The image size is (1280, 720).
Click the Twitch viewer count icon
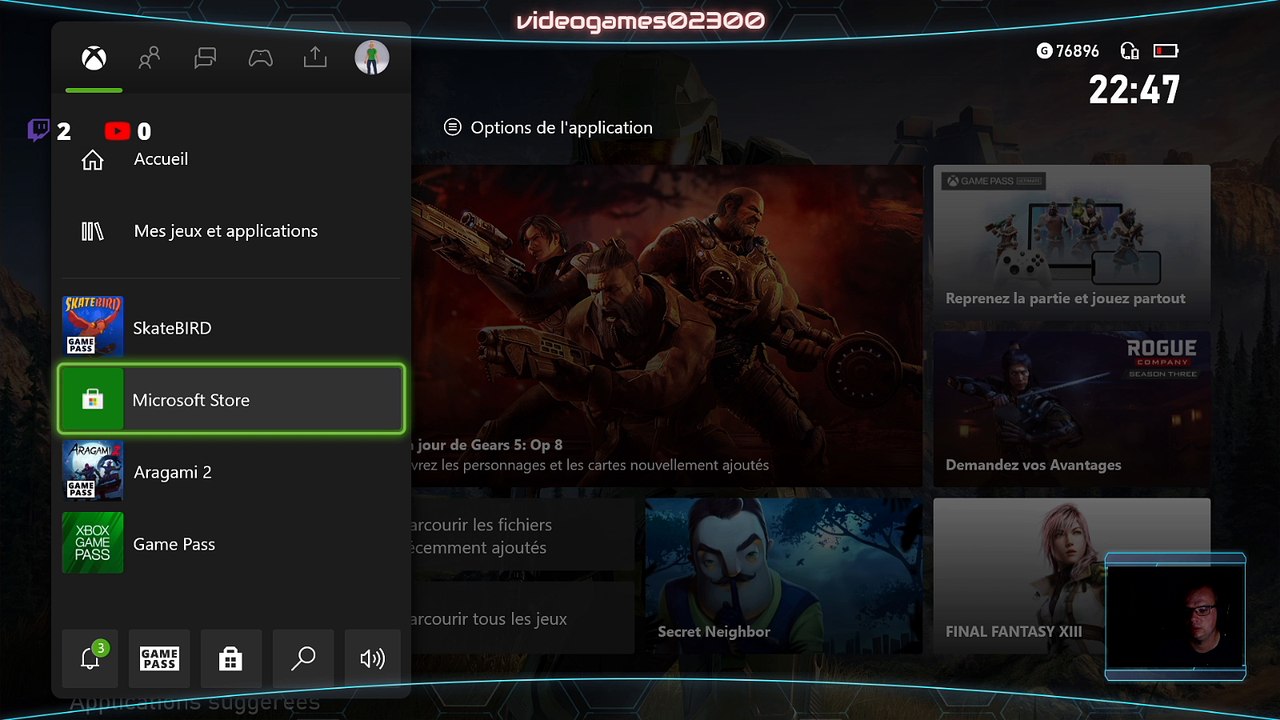pyautogui.click(x=39, y=130)
